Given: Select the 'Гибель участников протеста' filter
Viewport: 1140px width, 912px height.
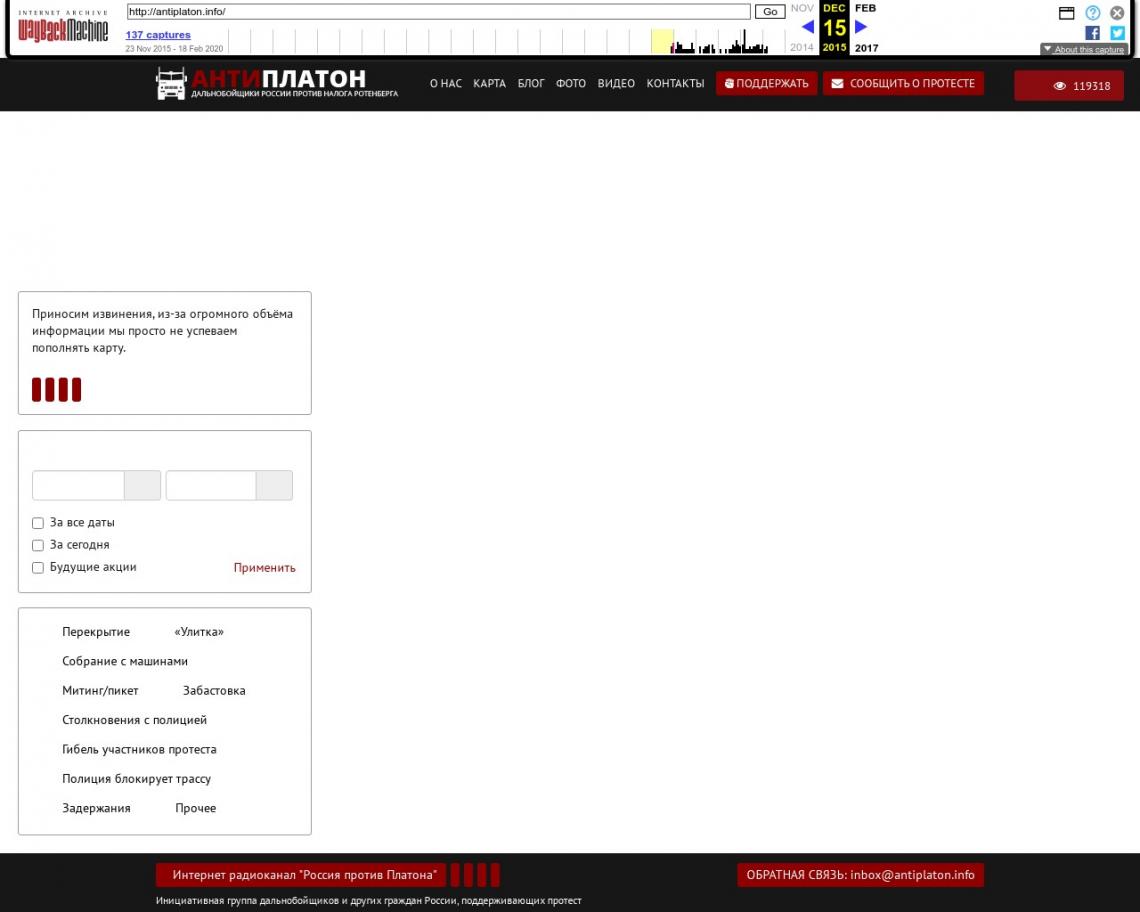Looking at the screenshot, I should point(140,749).
